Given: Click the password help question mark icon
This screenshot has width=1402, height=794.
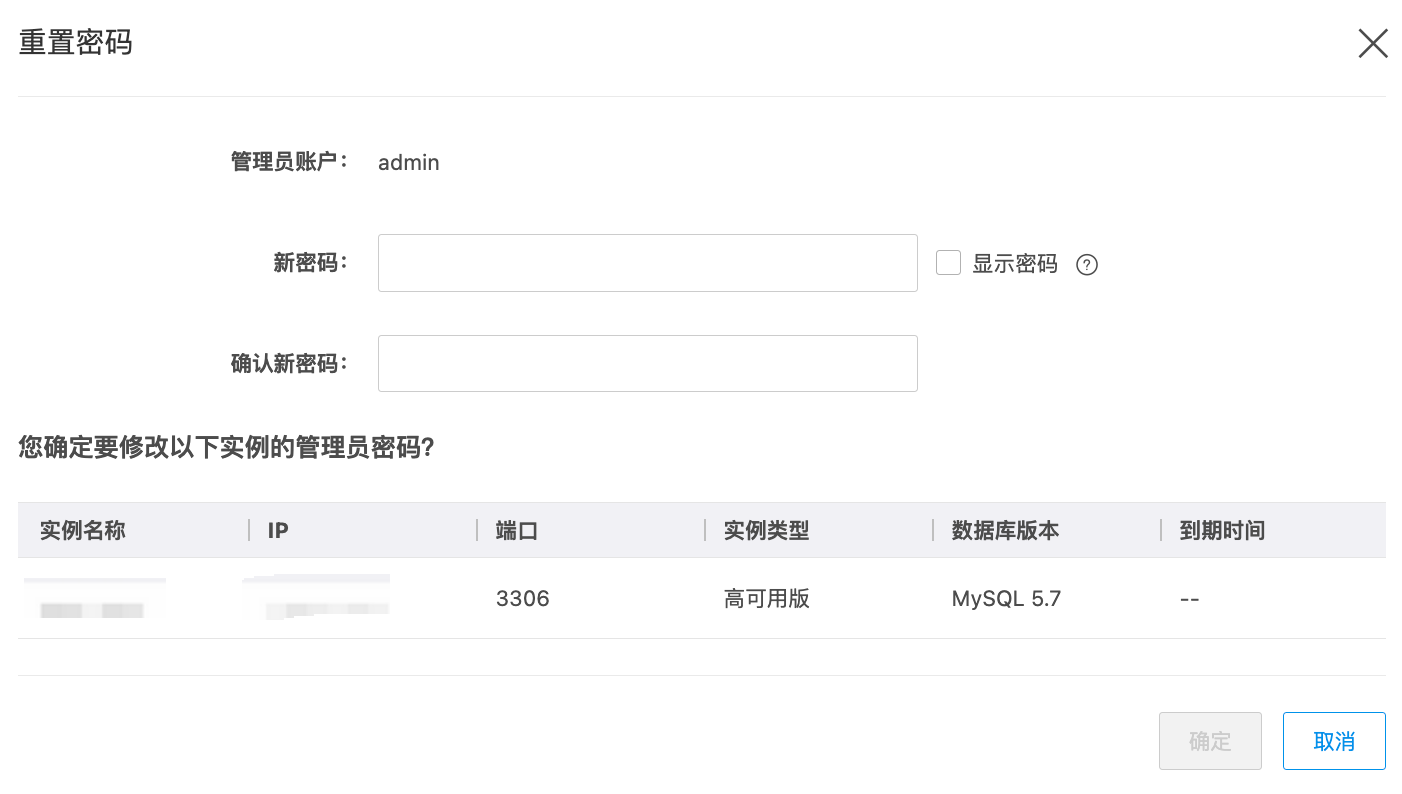Looking at the screenshot, I should pos(1087,265).
